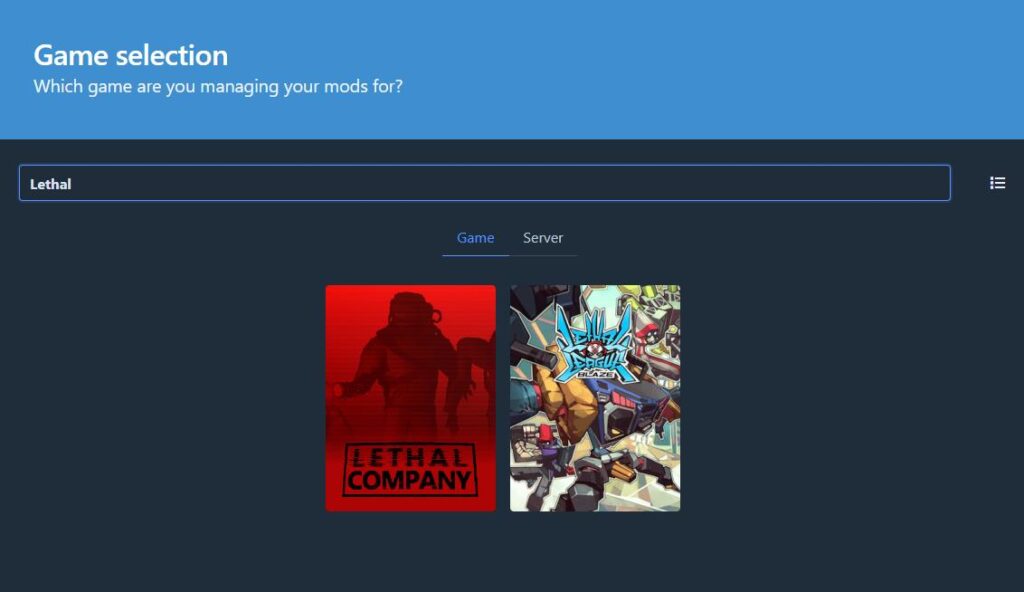Click the word COMPANY on the red cover
The height and width of the screenshot is (592, 1024).
coord(410,481)
